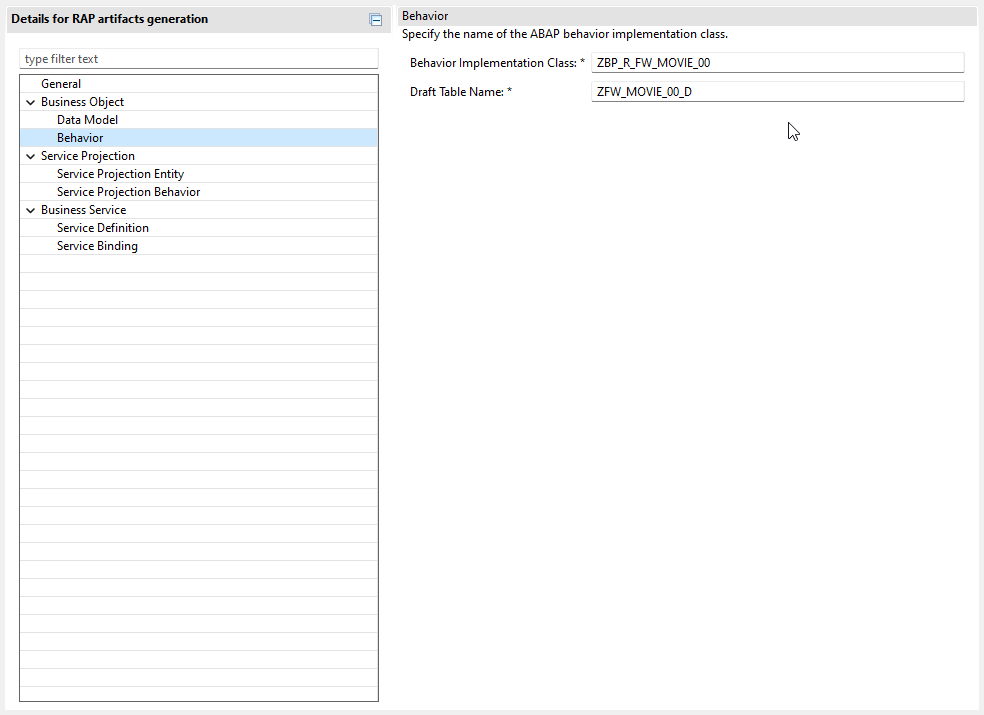Image resolution: width=984 pixels, height=715 pixels.
Task: Collapse the Service Projection tree node
Action: click(30, 156)
